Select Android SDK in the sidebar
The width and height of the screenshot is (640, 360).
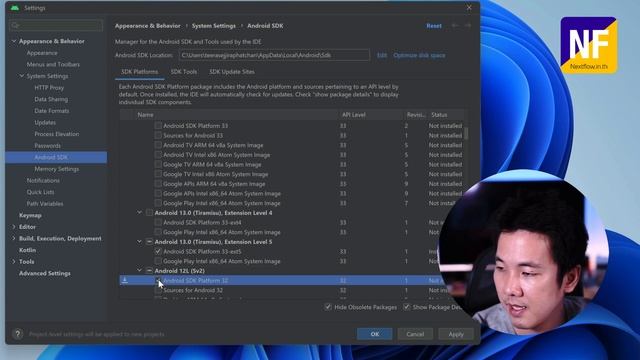point(56,157)
